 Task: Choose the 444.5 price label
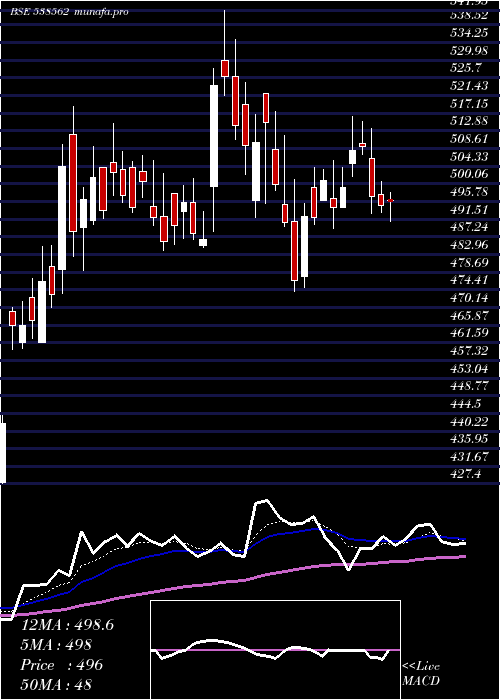(466, 404)
